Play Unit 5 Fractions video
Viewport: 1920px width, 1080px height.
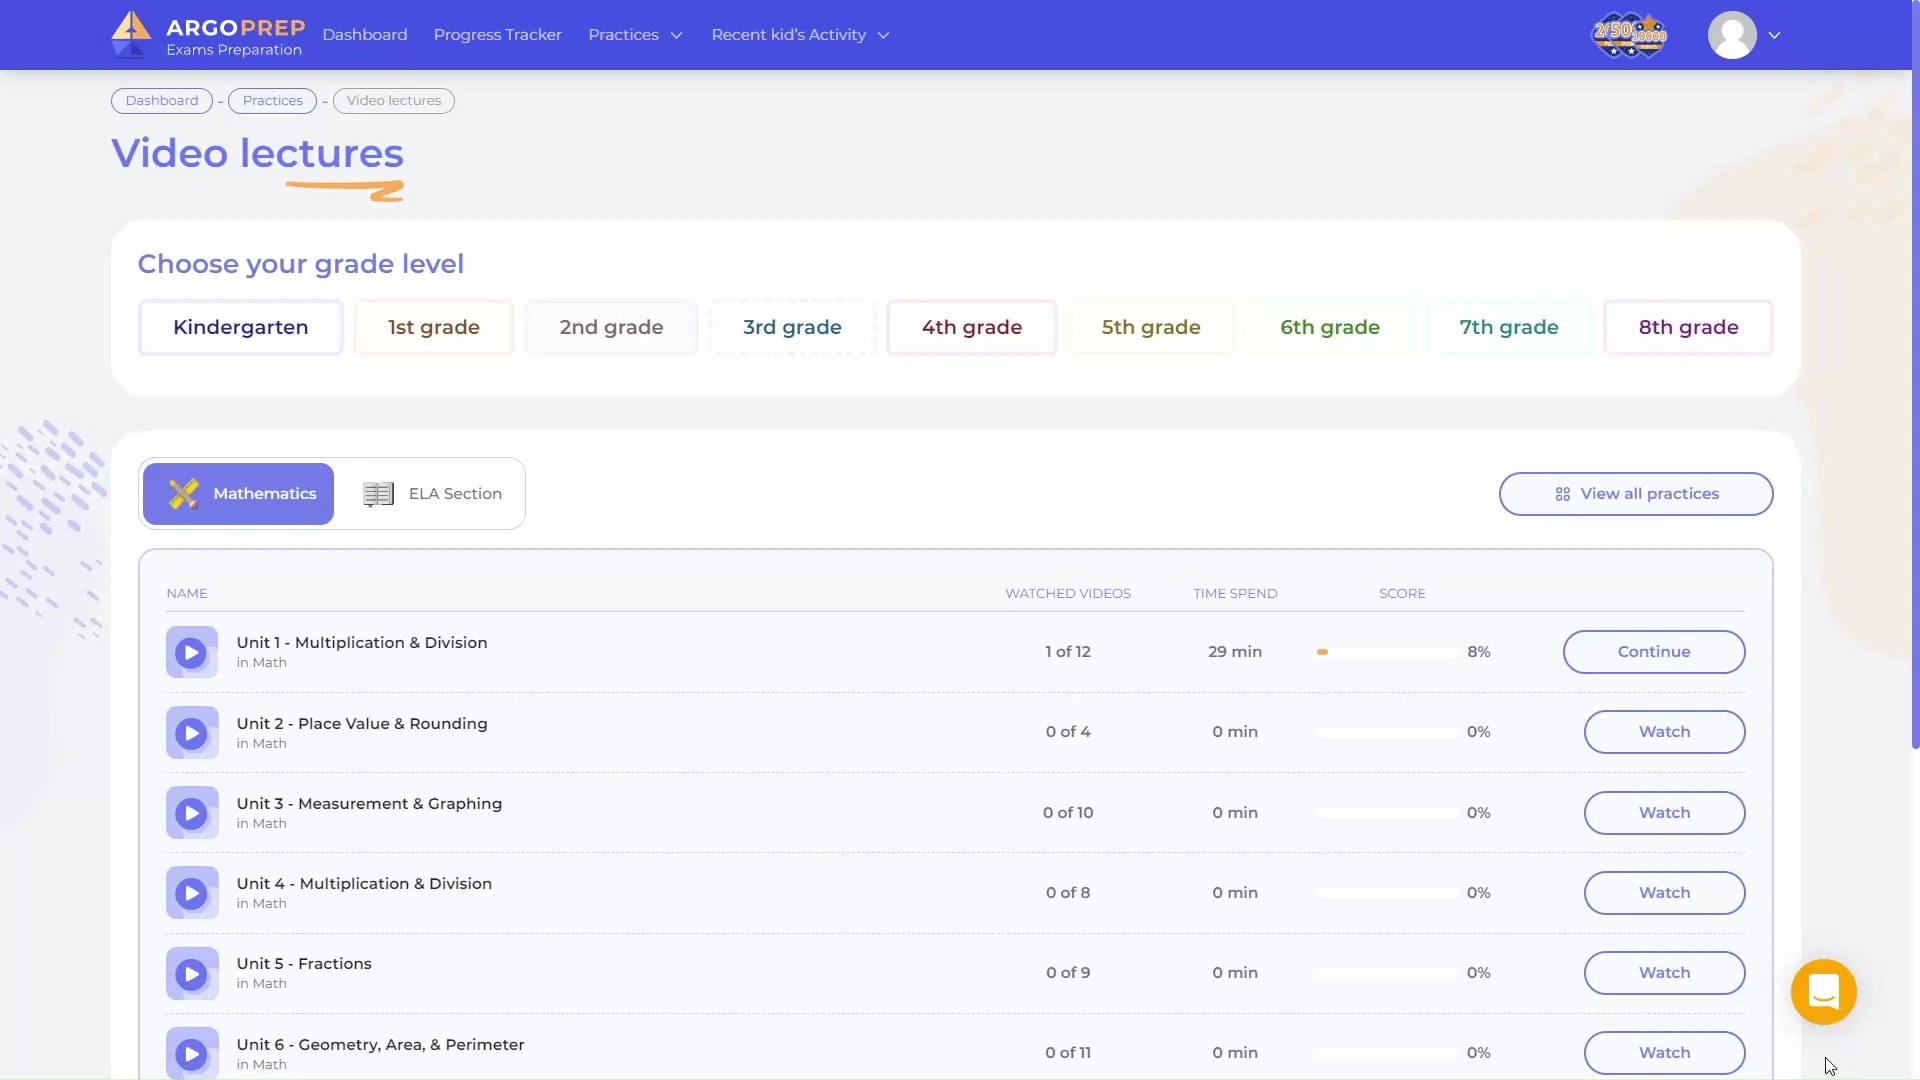tap(191, 974)
